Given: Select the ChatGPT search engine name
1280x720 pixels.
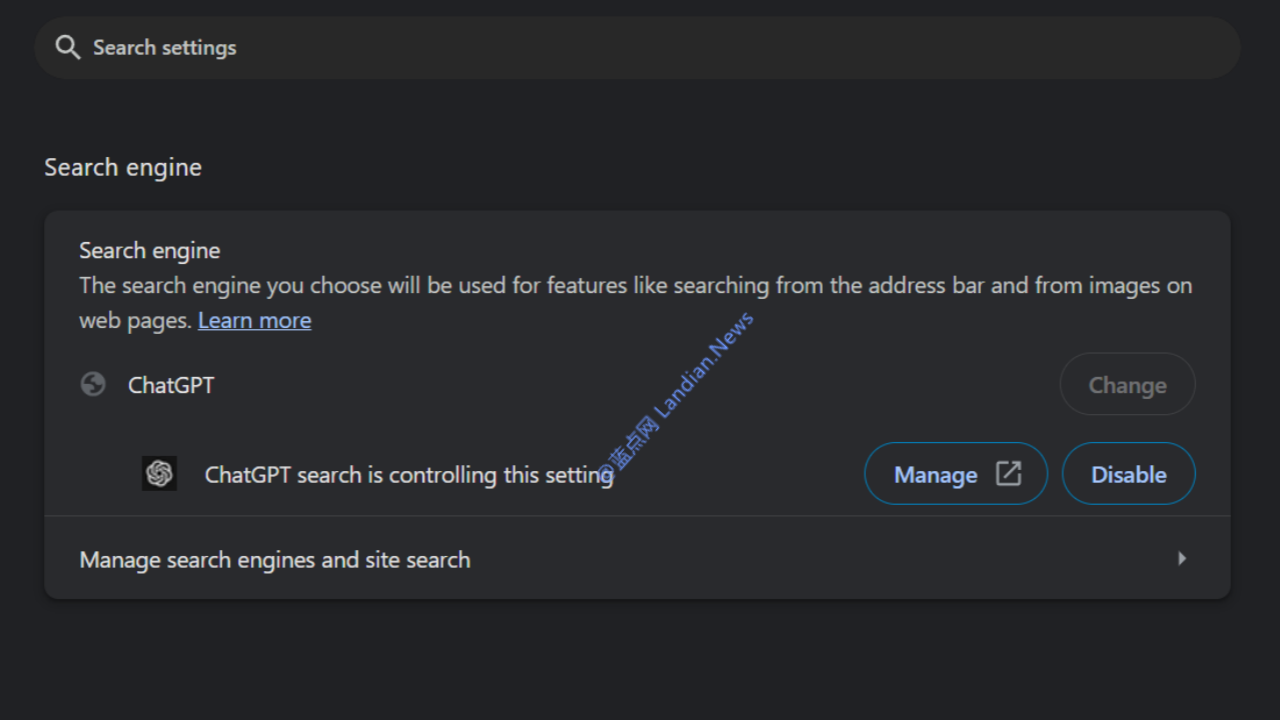Looking at the screenshot, I should [171, 385].
